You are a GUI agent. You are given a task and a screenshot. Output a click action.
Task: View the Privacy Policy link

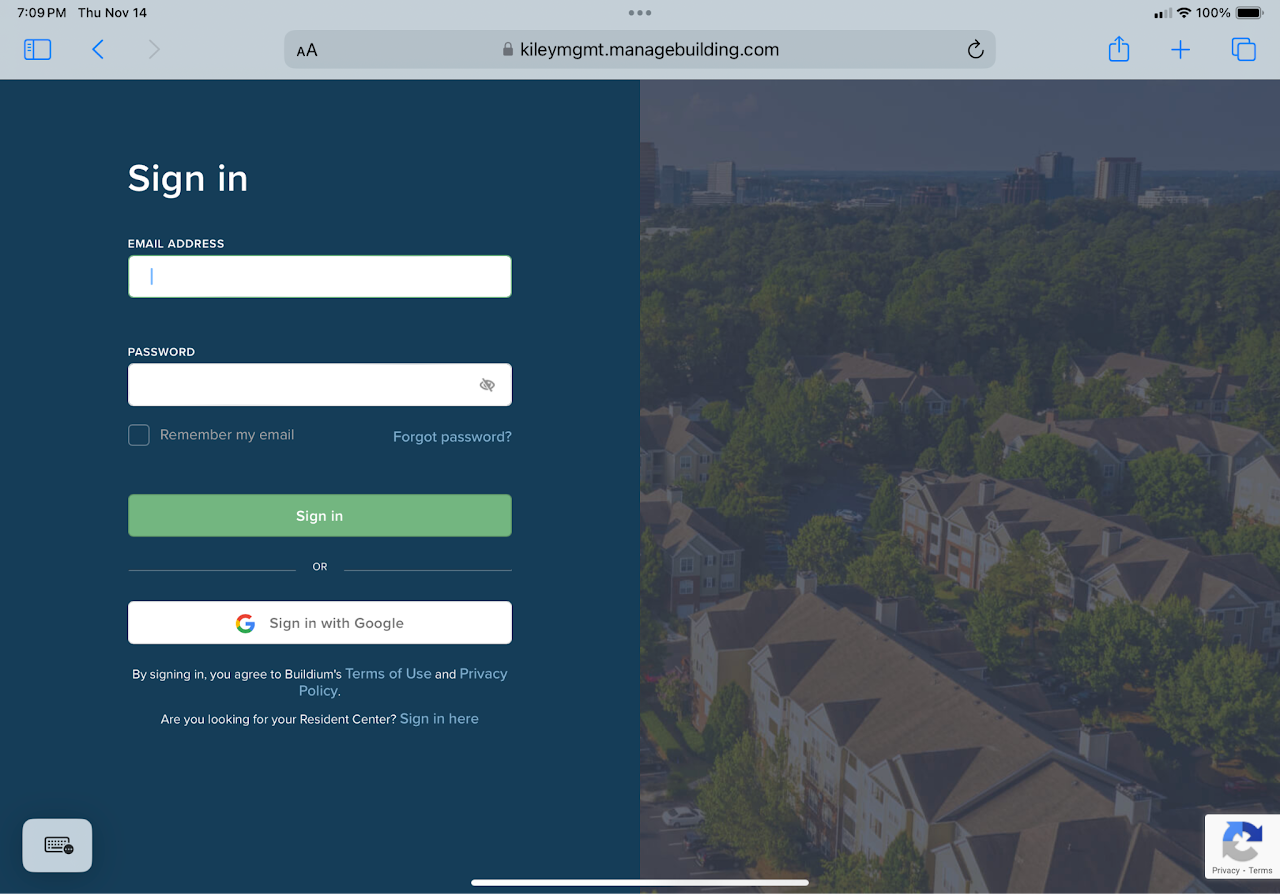pyautogui.click(x=403, y=682)
